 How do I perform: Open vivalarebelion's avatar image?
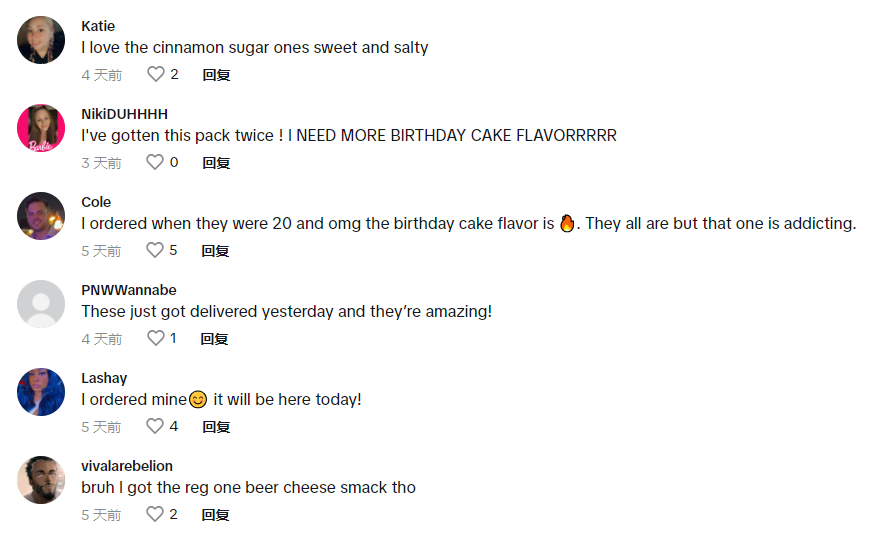point(41,480)
